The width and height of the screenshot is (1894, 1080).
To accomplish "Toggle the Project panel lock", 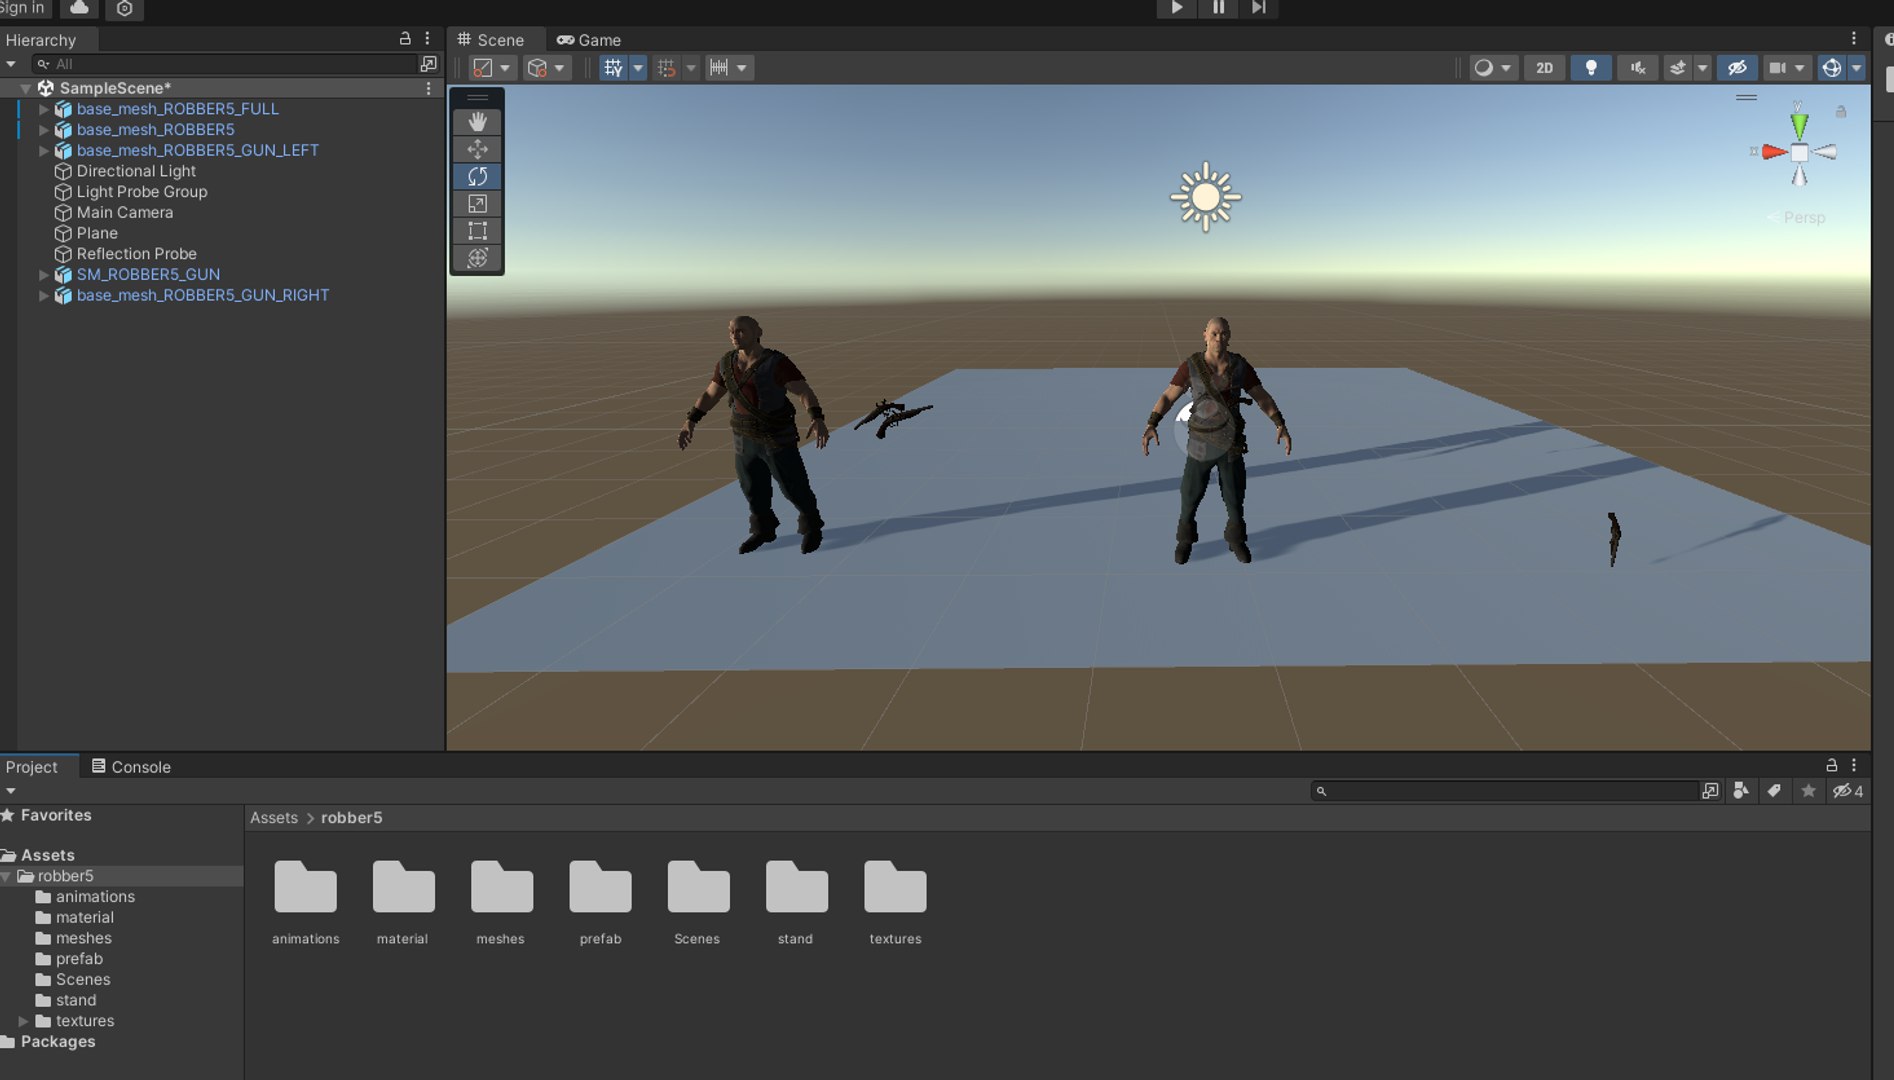I will point(1831,765).
